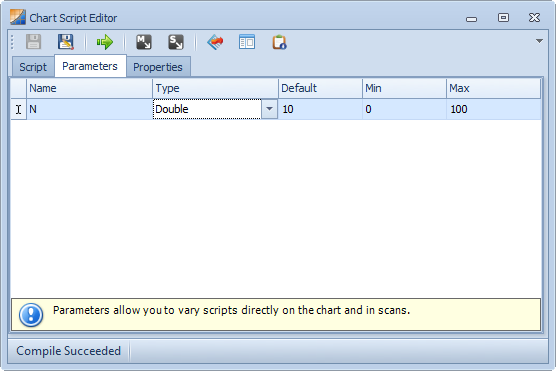Screen dimensions: 556x371
Task: Click the Max value cell 100
Action: pyautogui.click(x=494, y=109)
